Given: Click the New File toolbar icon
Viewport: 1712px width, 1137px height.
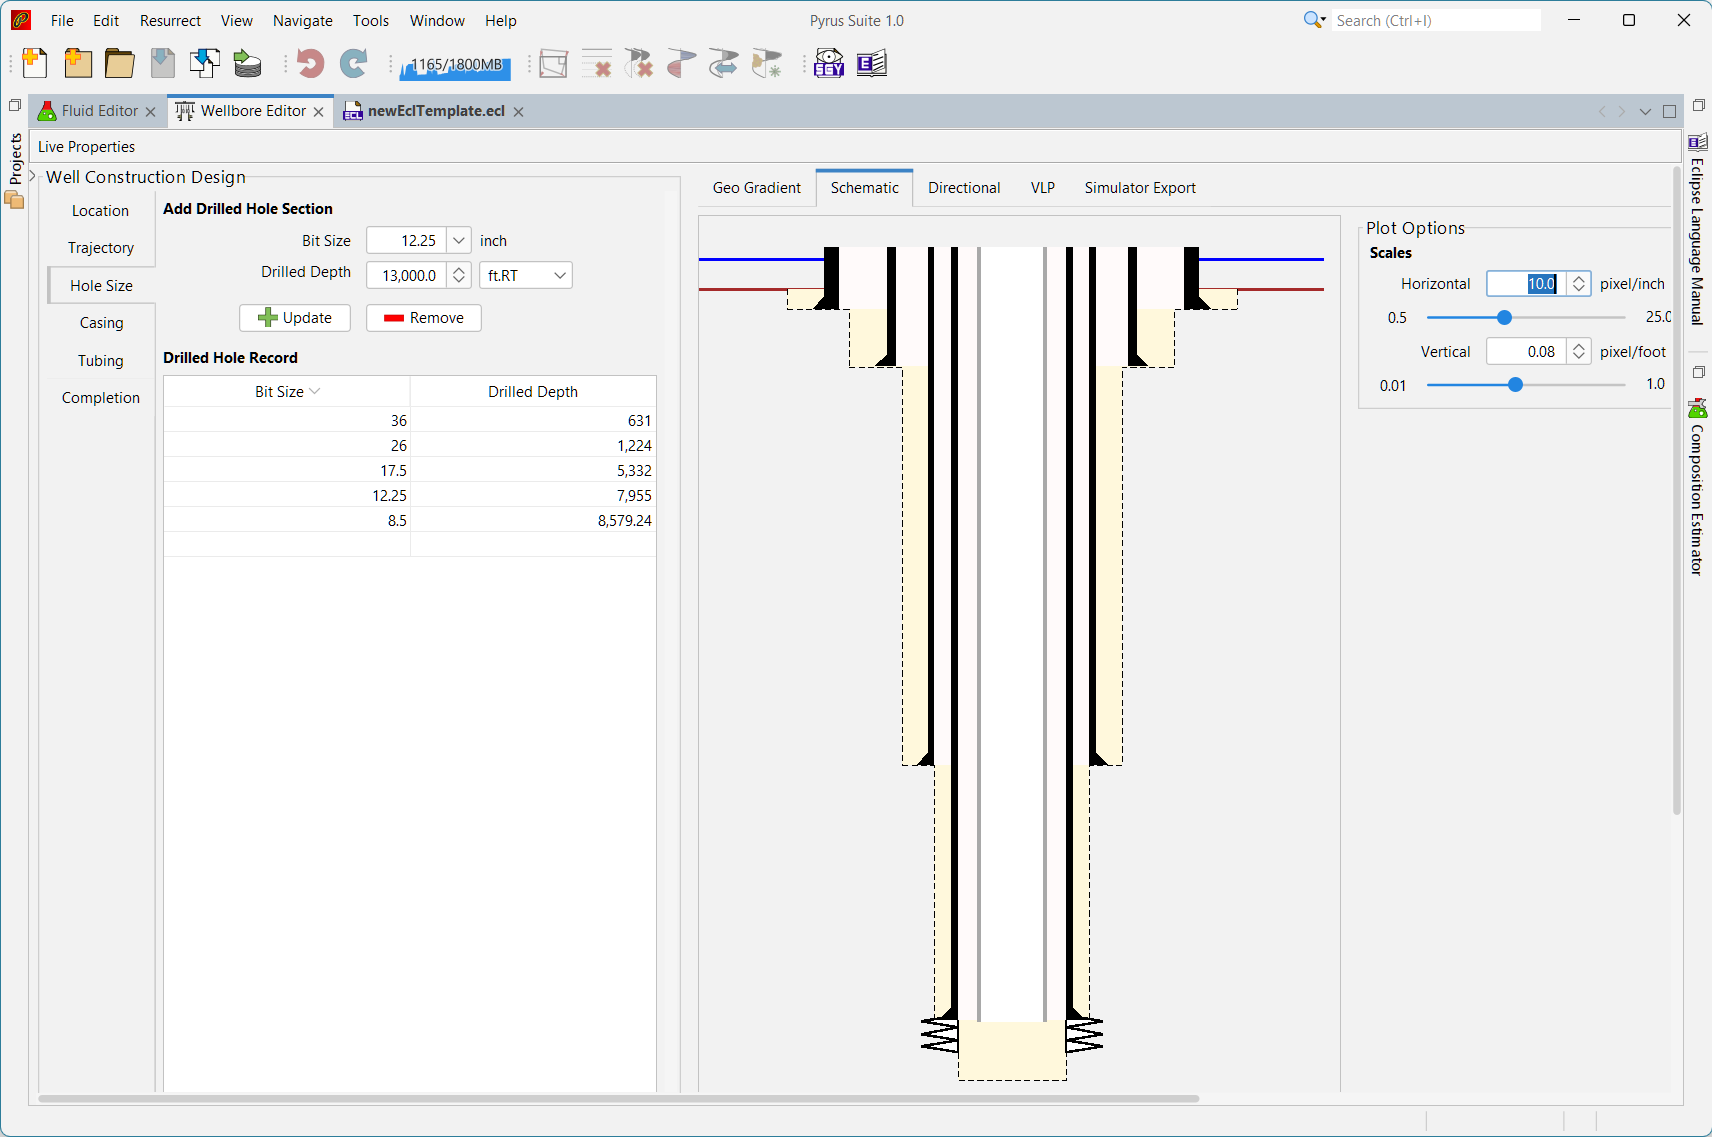Looking at the screenshot, I should (35, 63).
